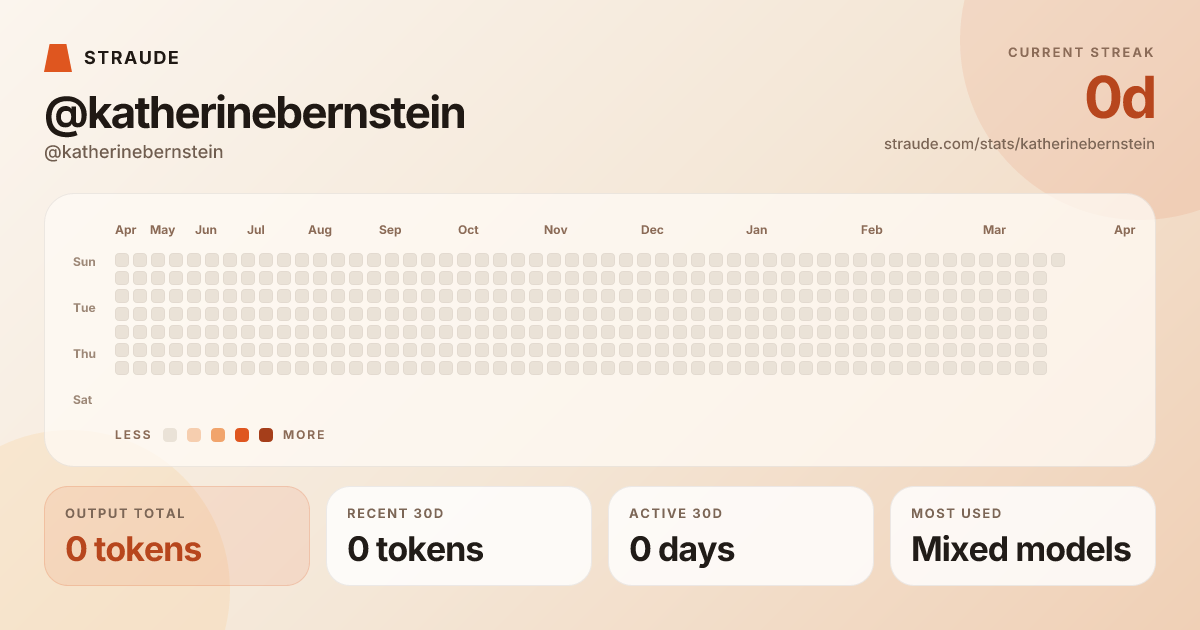Viewport: 1200px width, 630px height.
Task: Click the last Sunday cell in heatmap
Action: (x=1058, y=260)
